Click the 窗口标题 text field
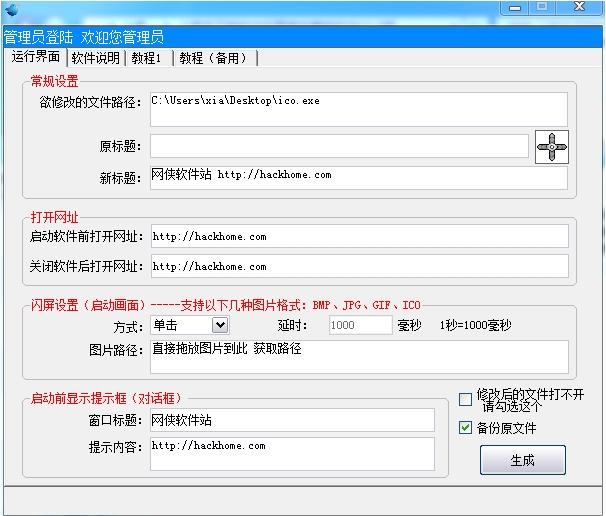 click(292, 420)
